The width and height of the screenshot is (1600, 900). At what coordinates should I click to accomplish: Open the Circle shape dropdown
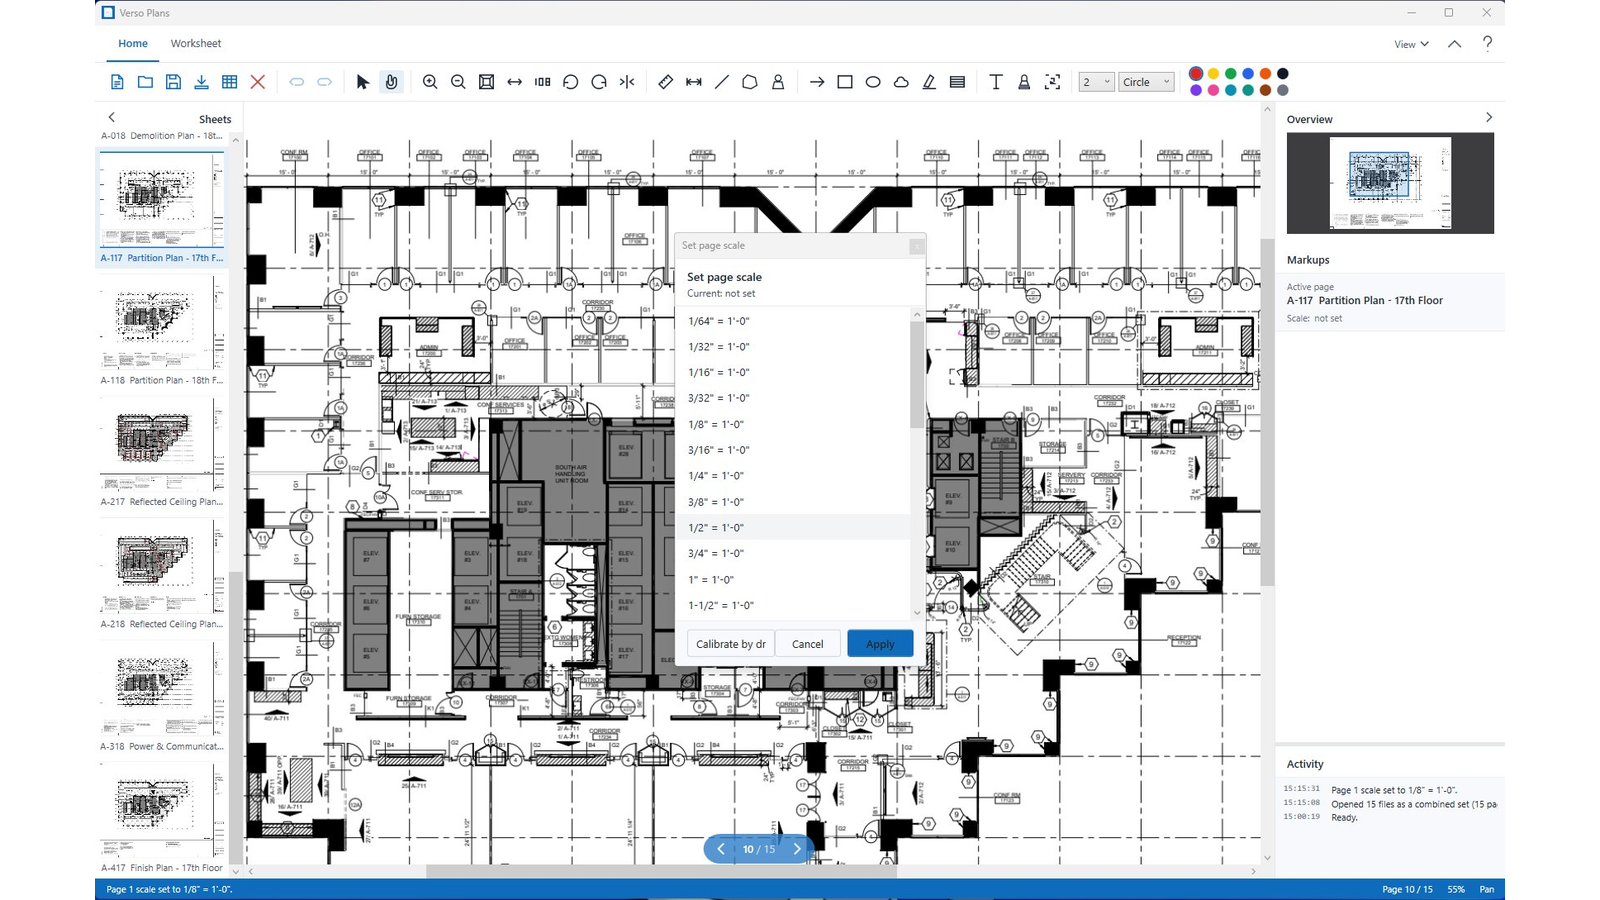(x=1146, y=82)
